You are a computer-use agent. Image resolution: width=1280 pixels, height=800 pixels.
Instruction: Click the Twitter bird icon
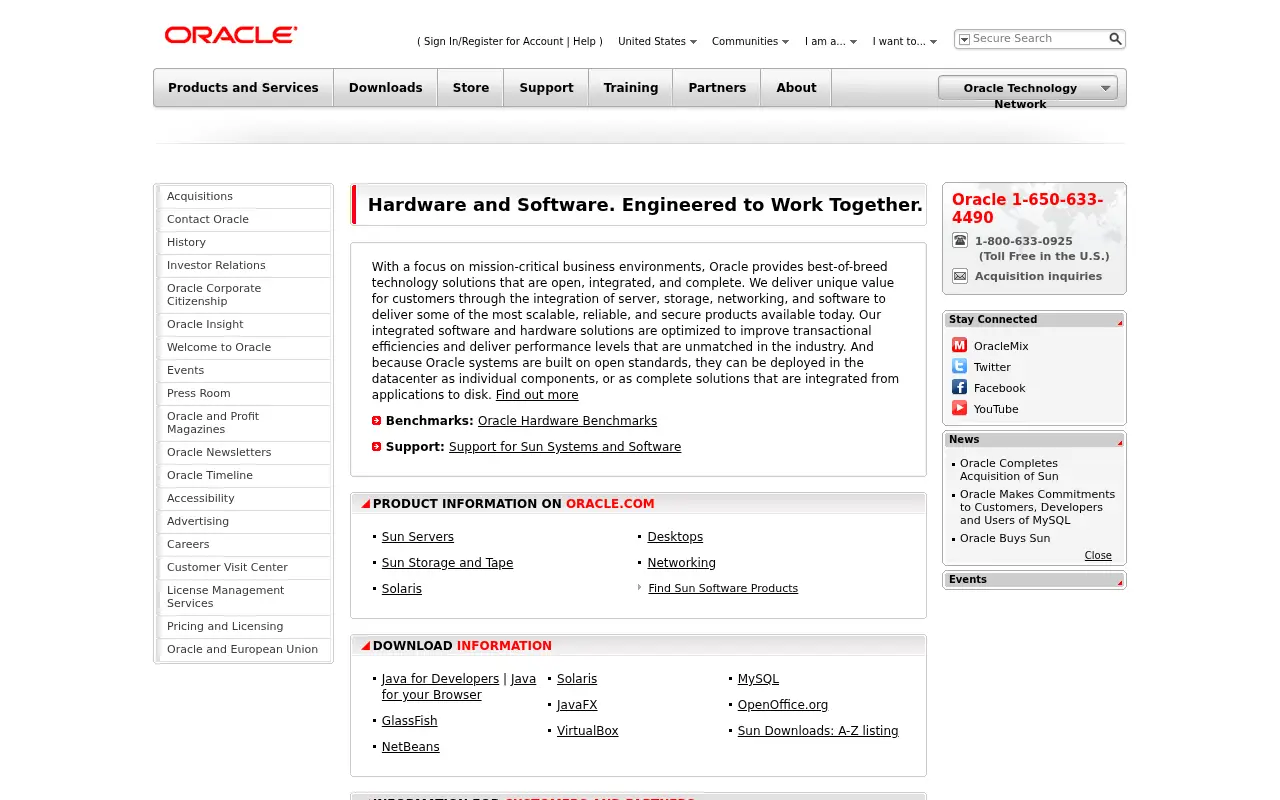click(959, 366)
